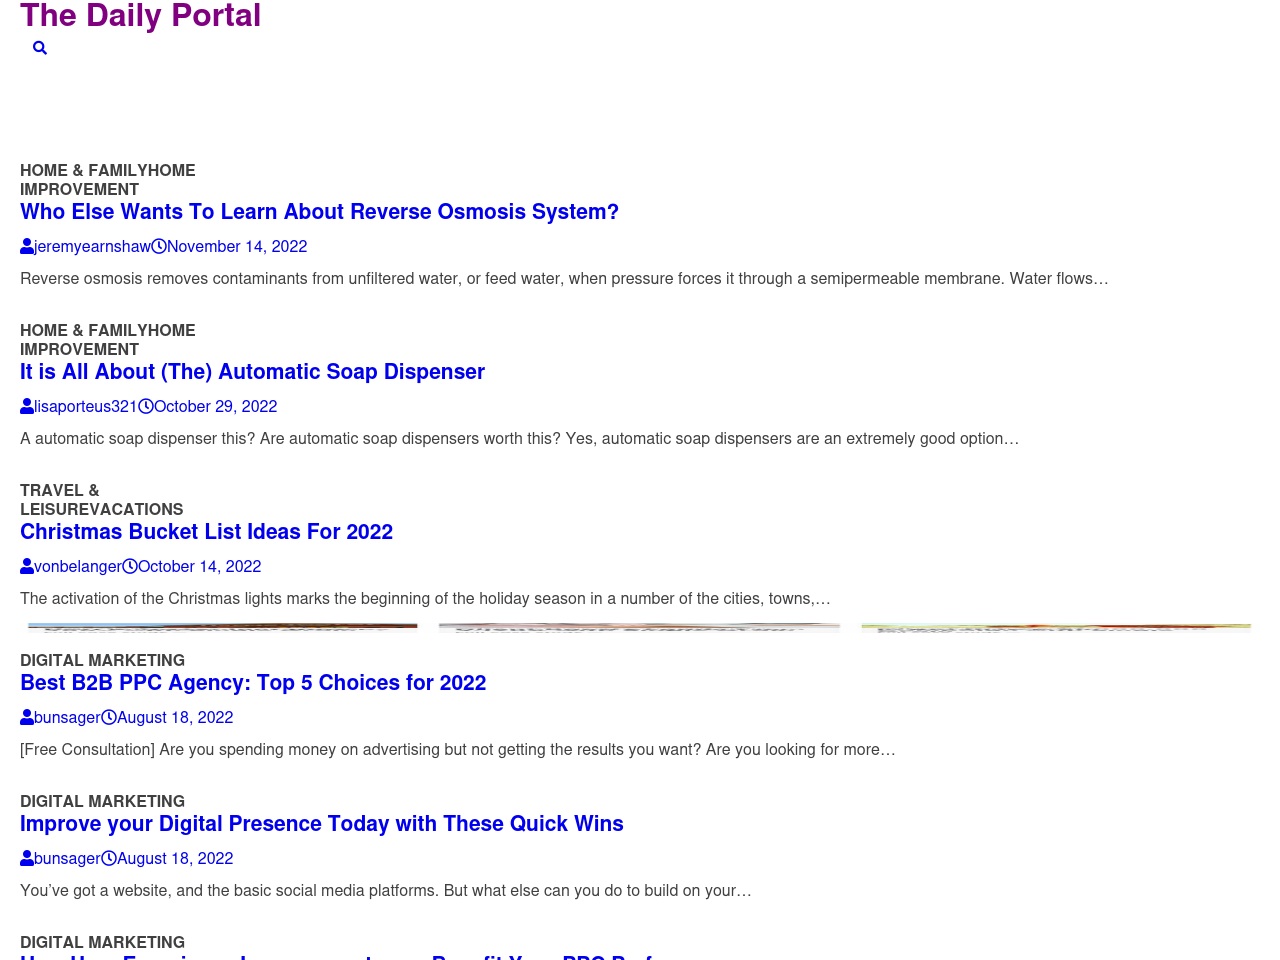Screen dimensions: 1280x960
Task: Click clock icon beside October 29, 2022
Action: [146, 406]
